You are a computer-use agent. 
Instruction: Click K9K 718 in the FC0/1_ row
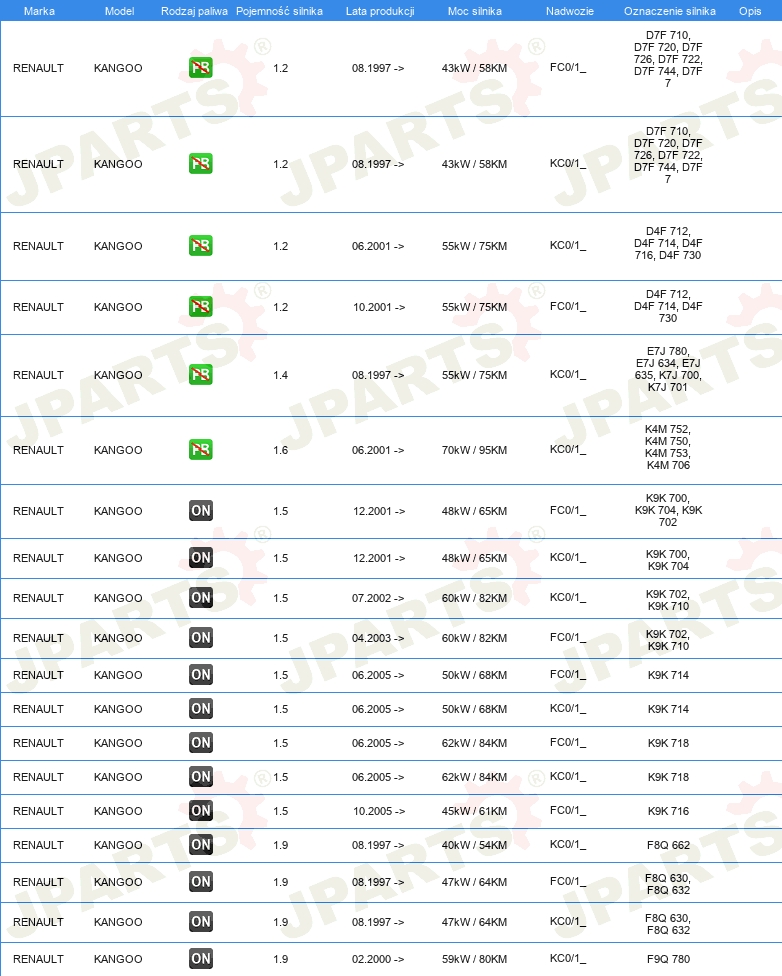click(x=668, y=743)
